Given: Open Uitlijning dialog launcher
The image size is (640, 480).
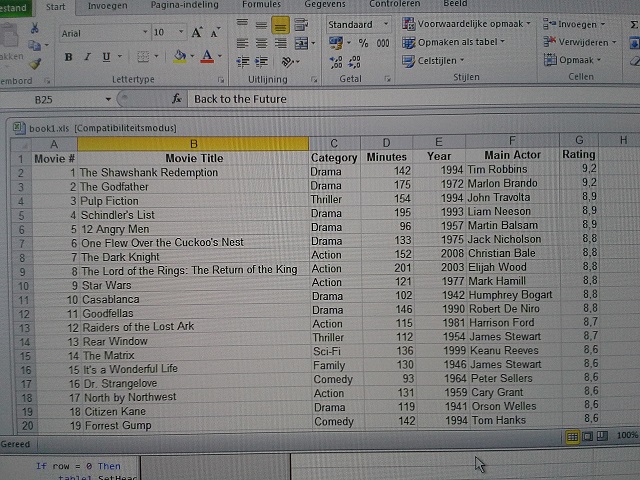Looking at the screenshot, I should [x=314, y=80].
